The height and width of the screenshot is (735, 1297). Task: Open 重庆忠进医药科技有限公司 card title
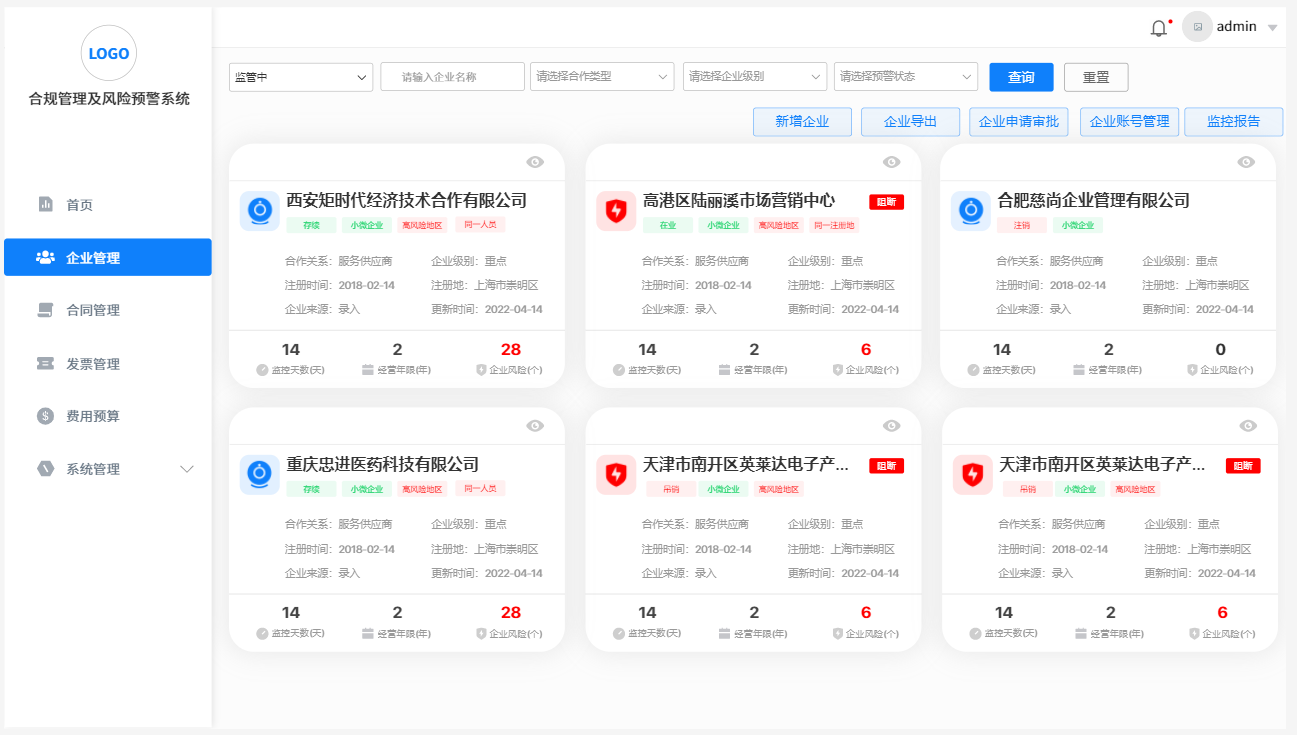coord(382,465)
